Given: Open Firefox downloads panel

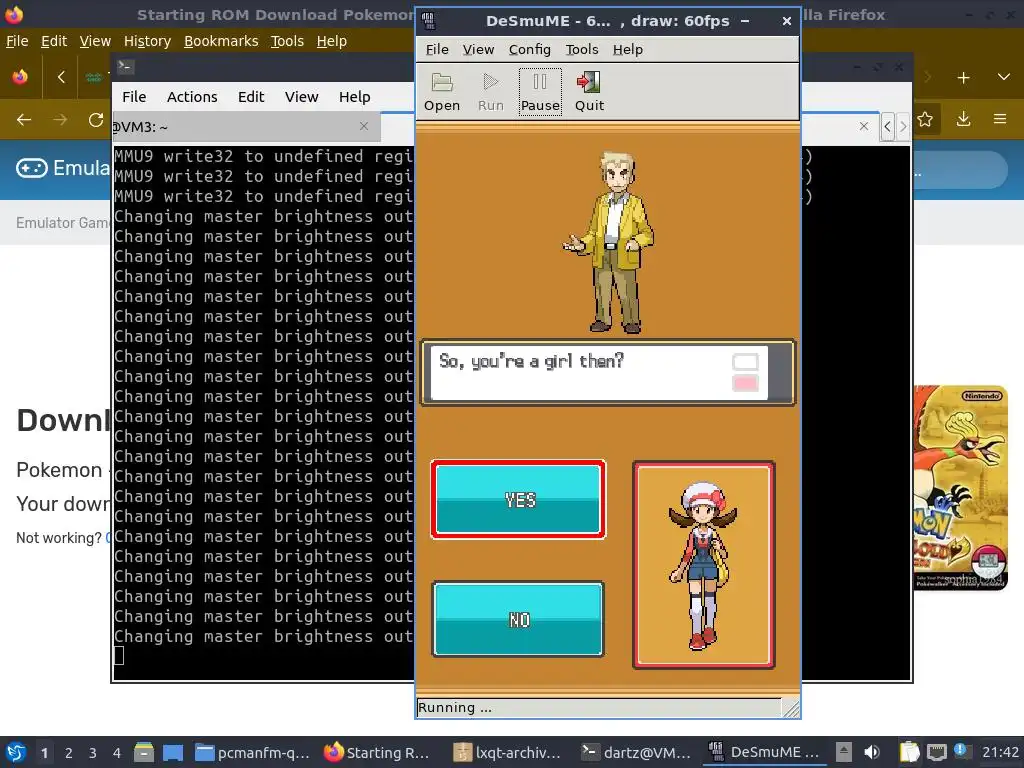Looking at the screenshot, I should click(963, 119).
